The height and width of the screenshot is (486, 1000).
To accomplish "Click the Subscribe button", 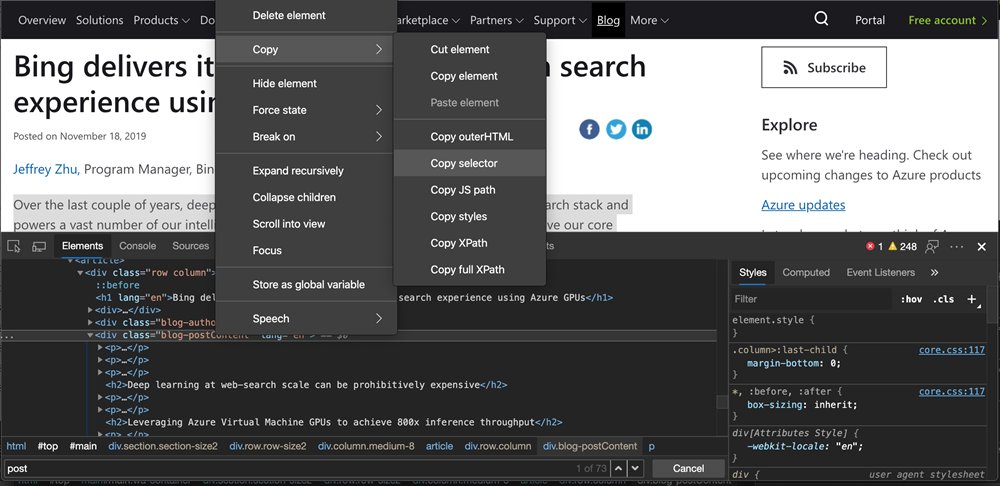I will tap(824, 67).
